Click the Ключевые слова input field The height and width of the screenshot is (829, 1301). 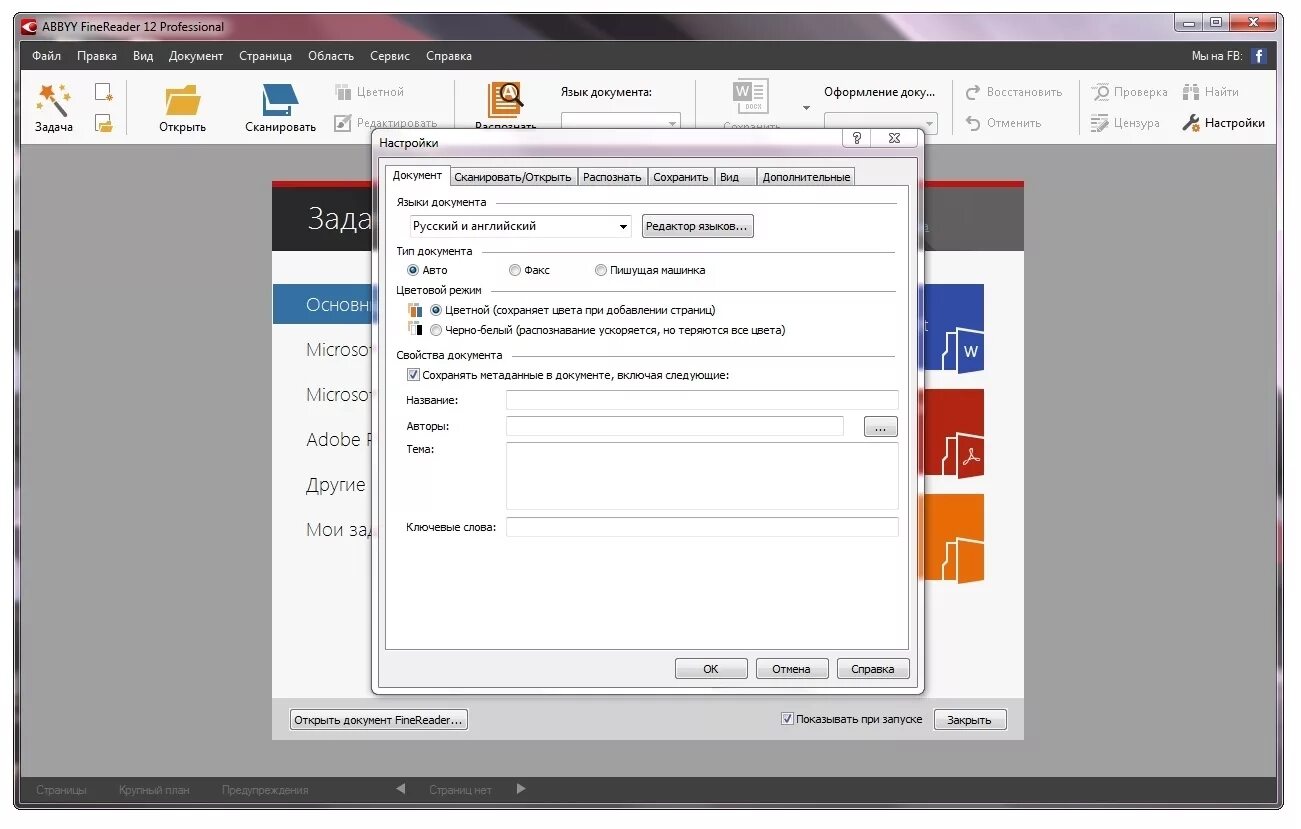pyautogui.click(x=702, y=527)
